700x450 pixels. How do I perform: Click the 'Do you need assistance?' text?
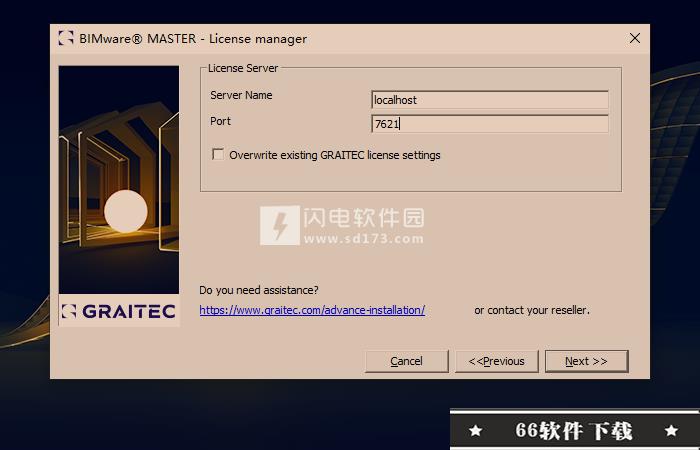[x=259, y=290]
